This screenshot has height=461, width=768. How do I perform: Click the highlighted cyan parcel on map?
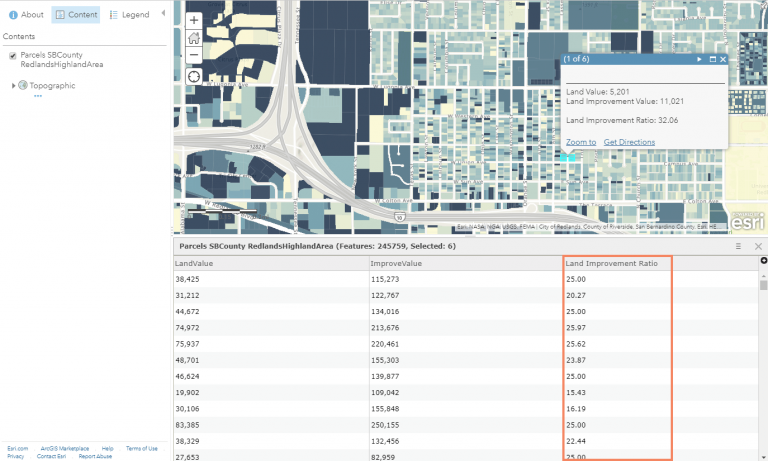click(568, 158)
